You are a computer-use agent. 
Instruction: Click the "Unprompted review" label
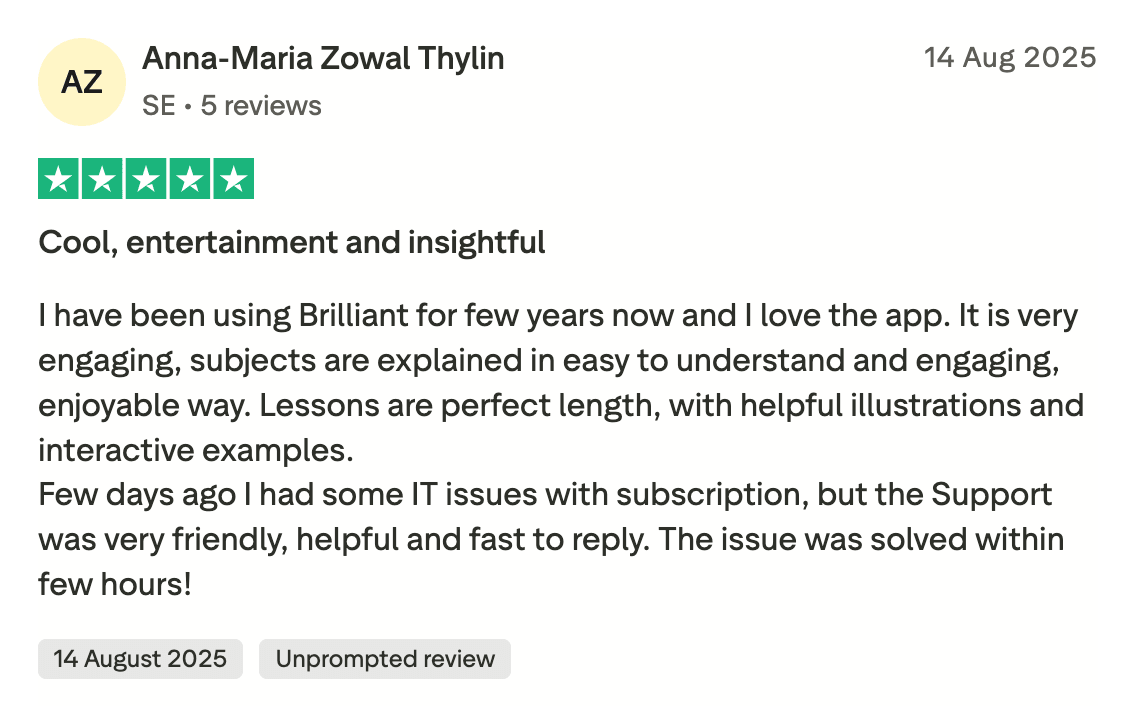coord(385,659)
